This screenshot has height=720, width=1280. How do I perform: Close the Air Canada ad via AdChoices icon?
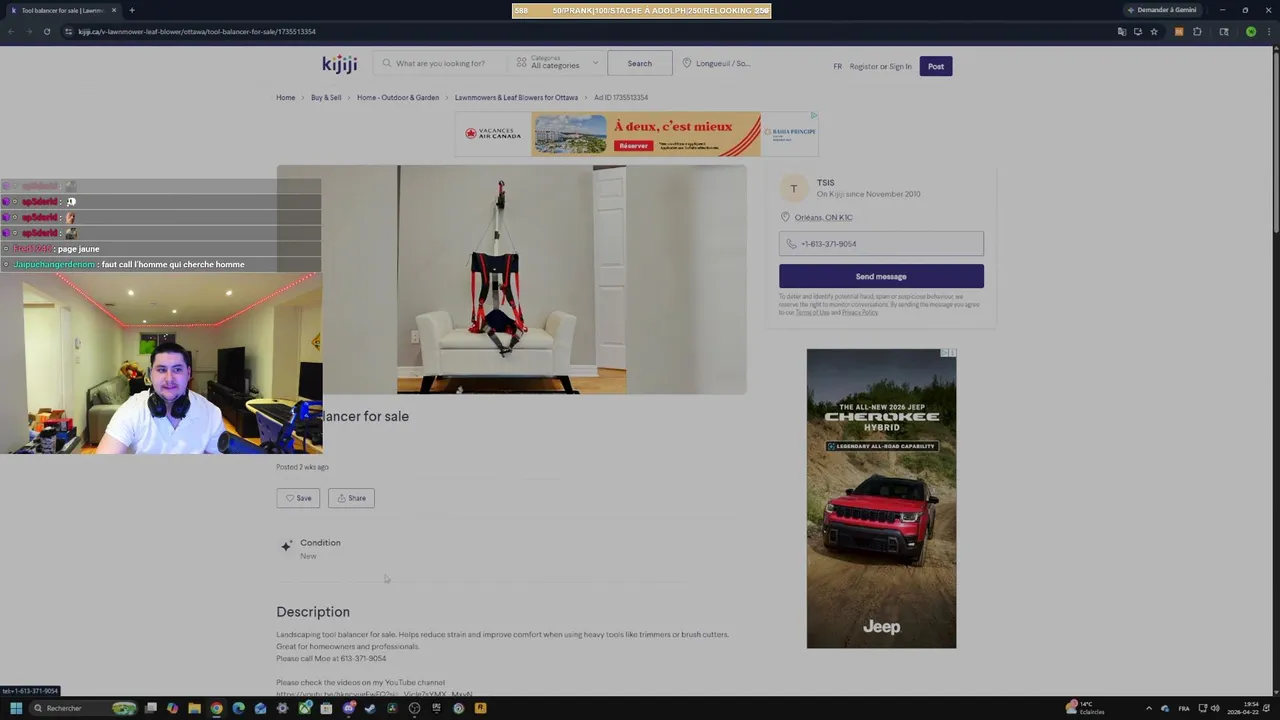point(814,116)
